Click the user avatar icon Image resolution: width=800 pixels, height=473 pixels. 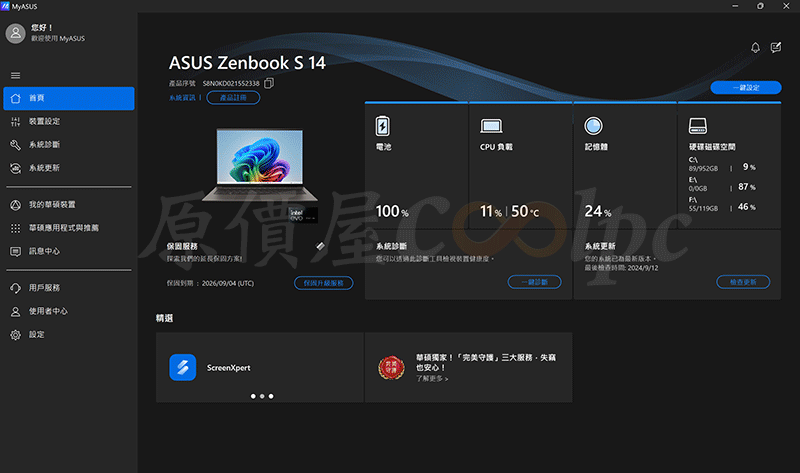coord(15,34)
